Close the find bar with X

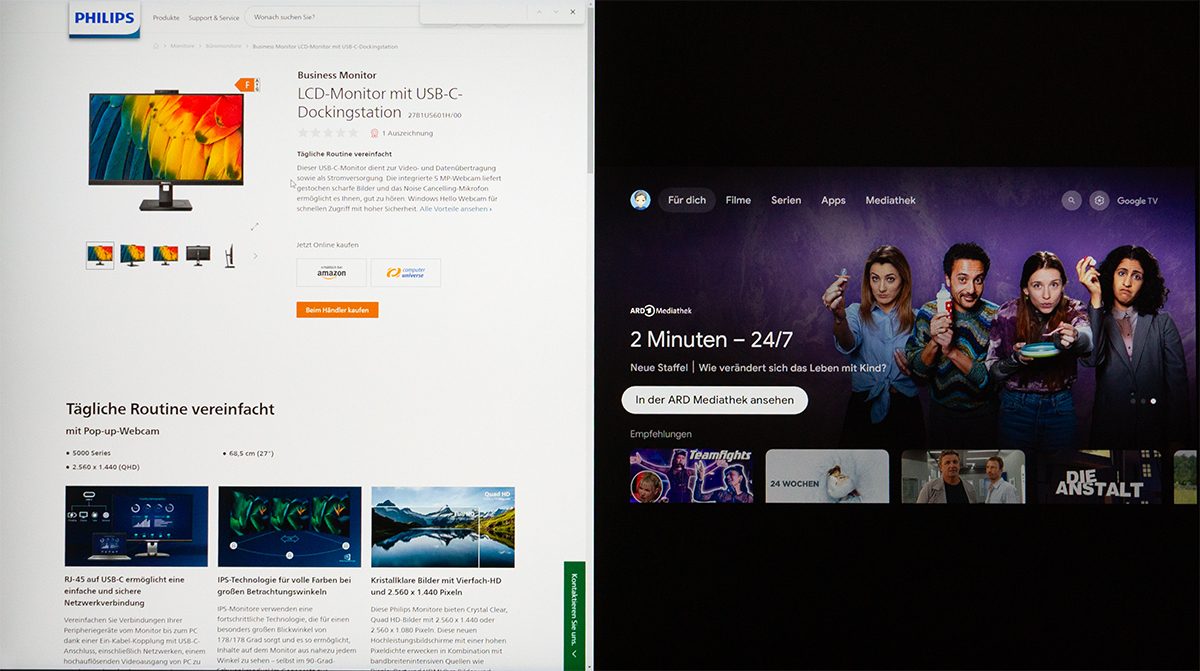tap(574, 12)
